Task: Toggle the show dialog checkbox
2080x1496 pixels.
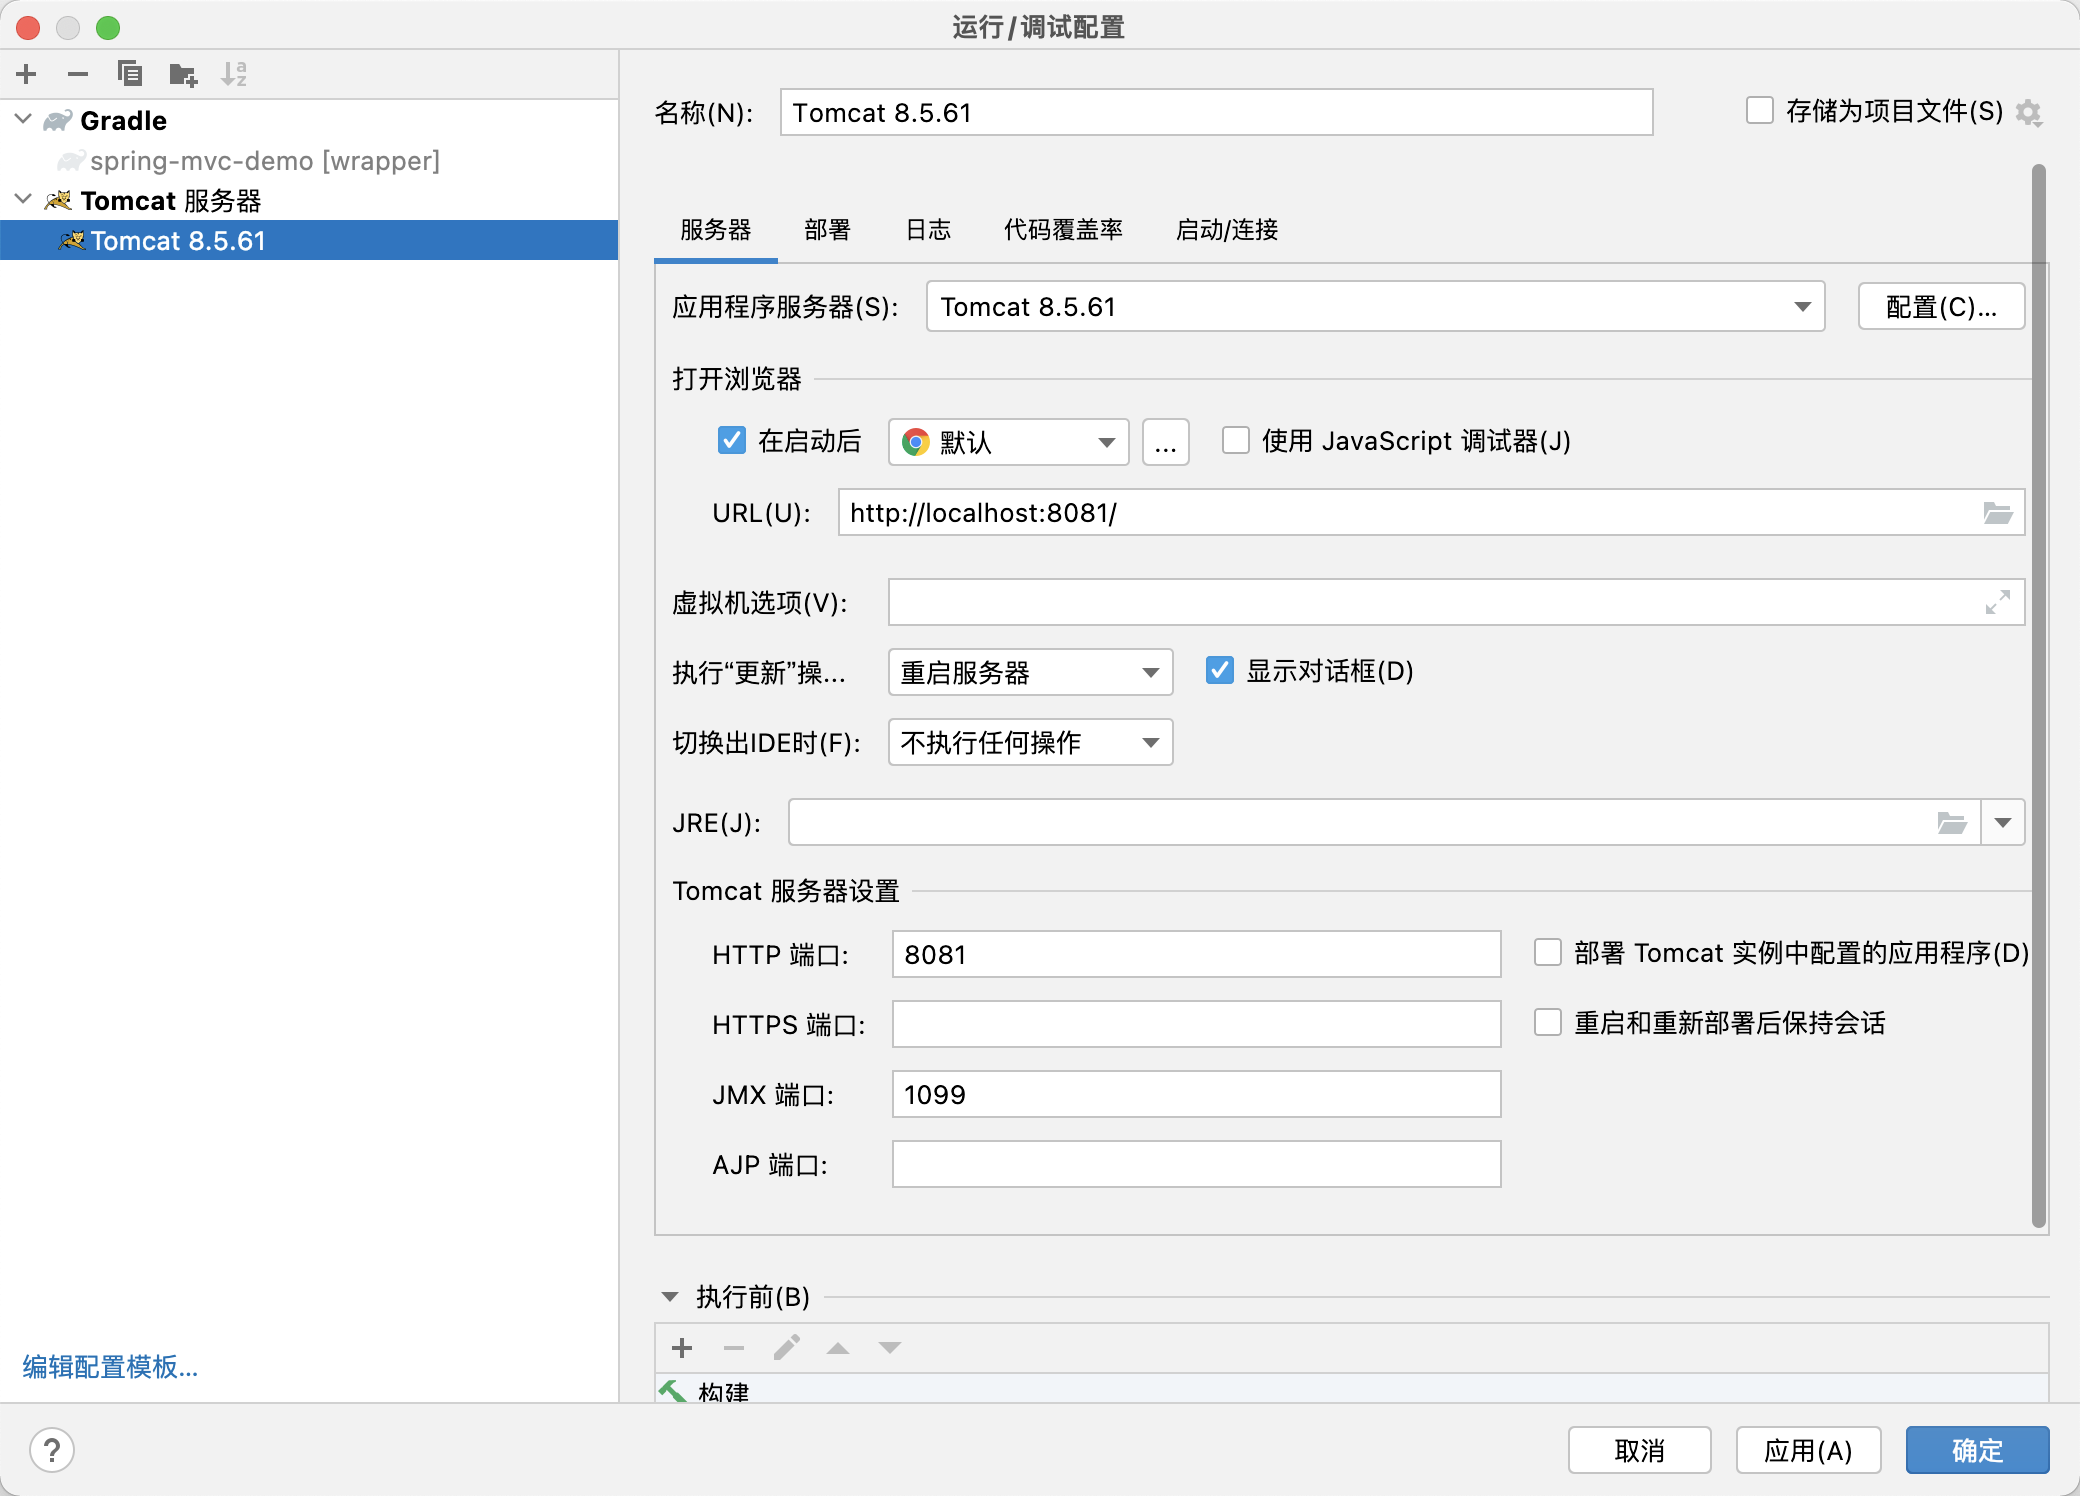Action: [1220, 671]
